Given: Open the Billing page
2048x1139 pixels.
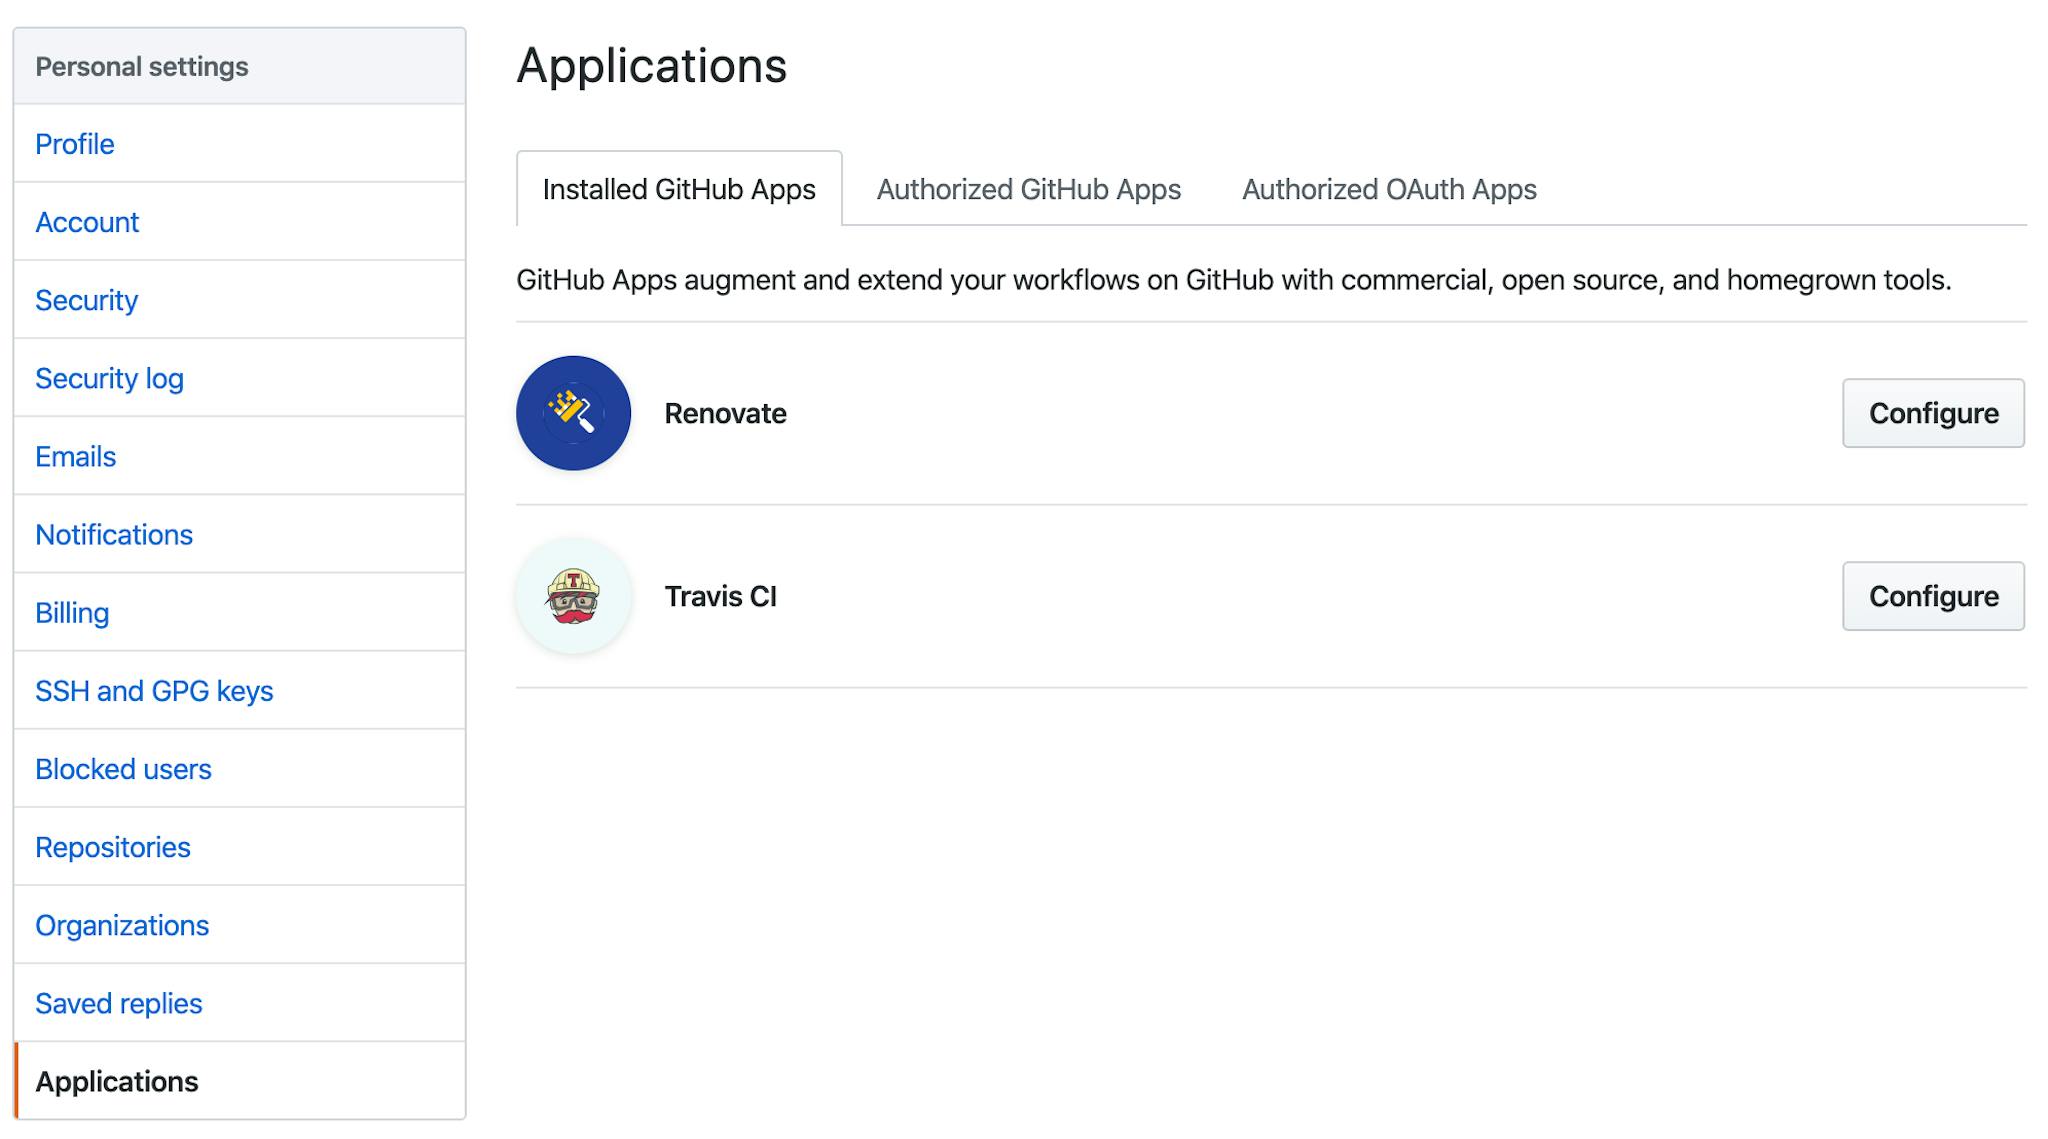Looking at the screenshot, I should pyautogui.click(x=72, y=612).
